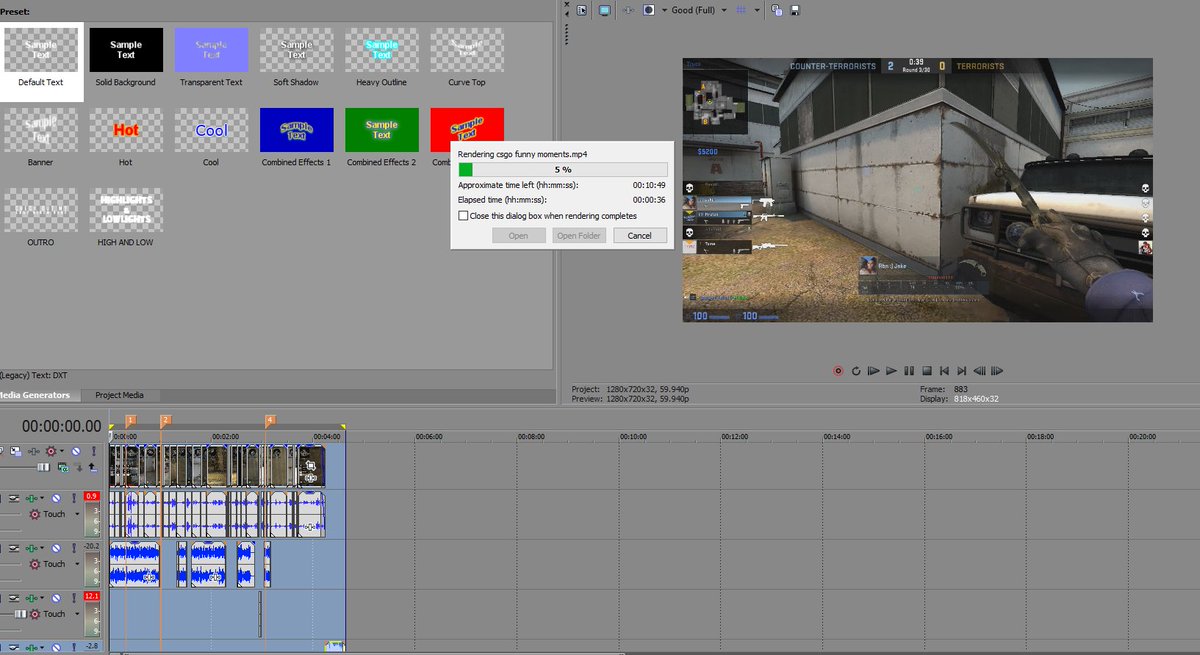Click the Stop button under preview

click(x=927, y=371)
